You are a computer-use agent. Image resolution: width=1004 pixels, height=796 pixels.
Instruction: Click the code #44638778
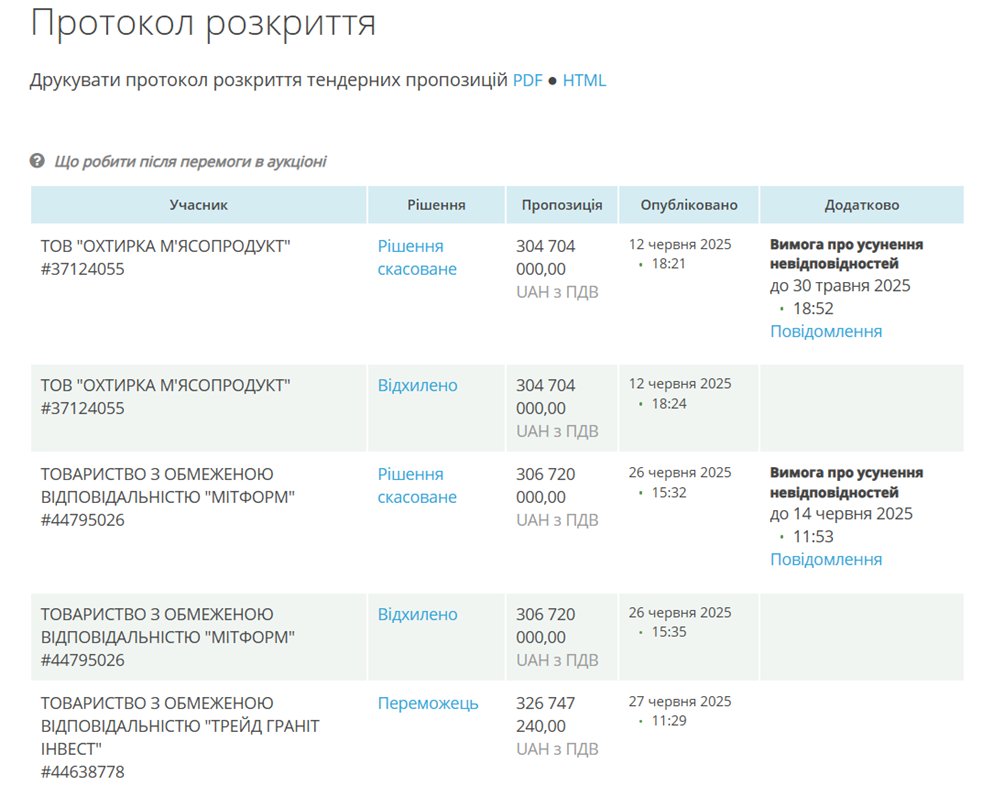[83, 772]
